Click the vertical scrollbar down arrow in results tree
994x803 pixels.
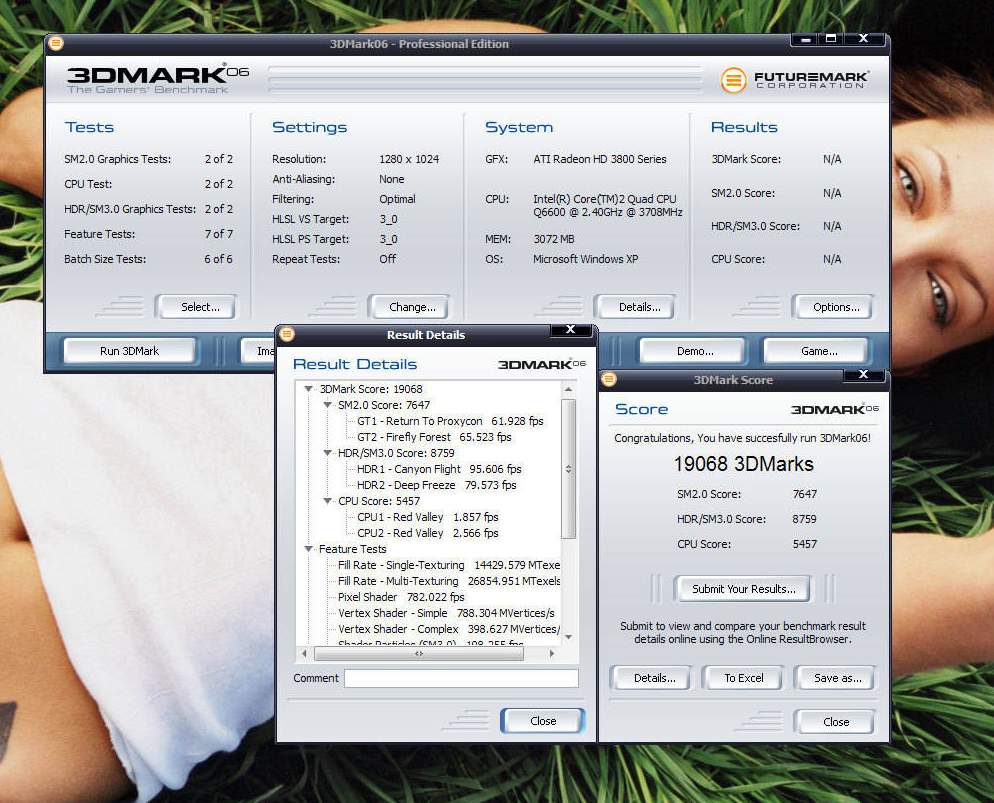point(569,638)
